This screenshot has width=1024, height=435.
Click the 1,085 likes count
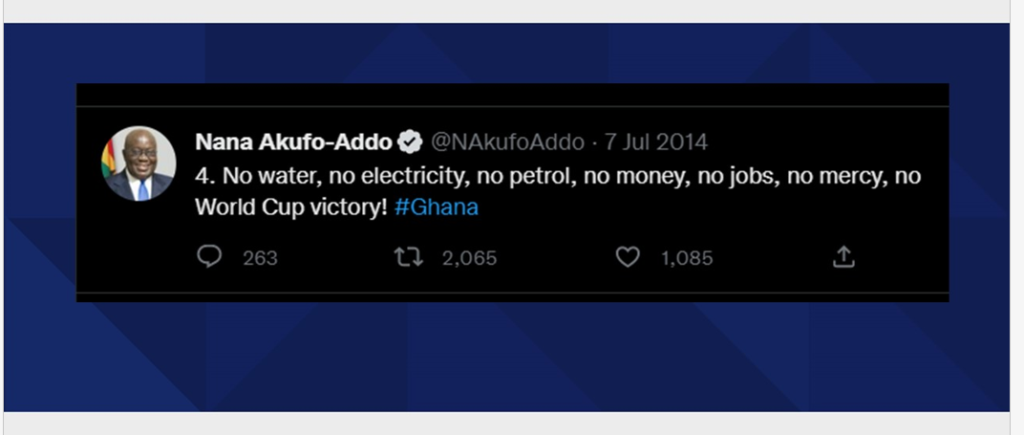(687, 258)
